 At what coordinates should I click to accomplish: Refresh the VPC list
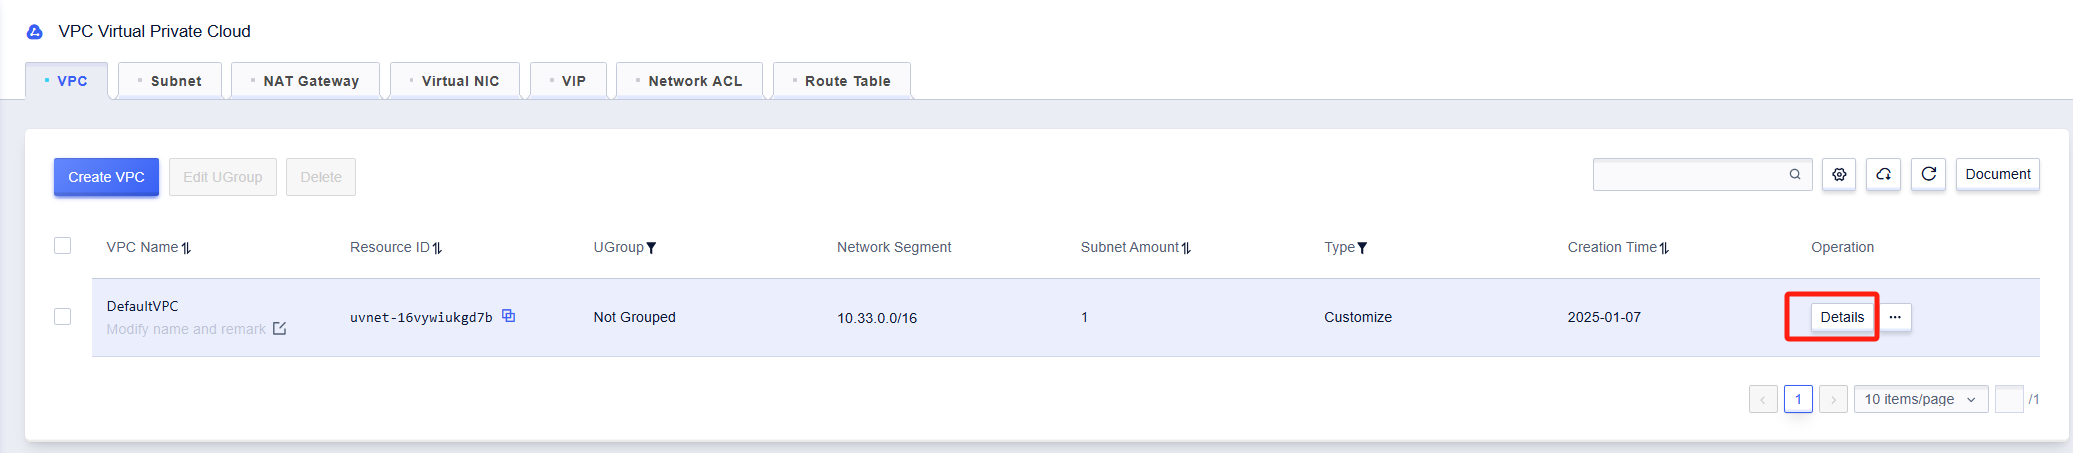point(1928,175)
